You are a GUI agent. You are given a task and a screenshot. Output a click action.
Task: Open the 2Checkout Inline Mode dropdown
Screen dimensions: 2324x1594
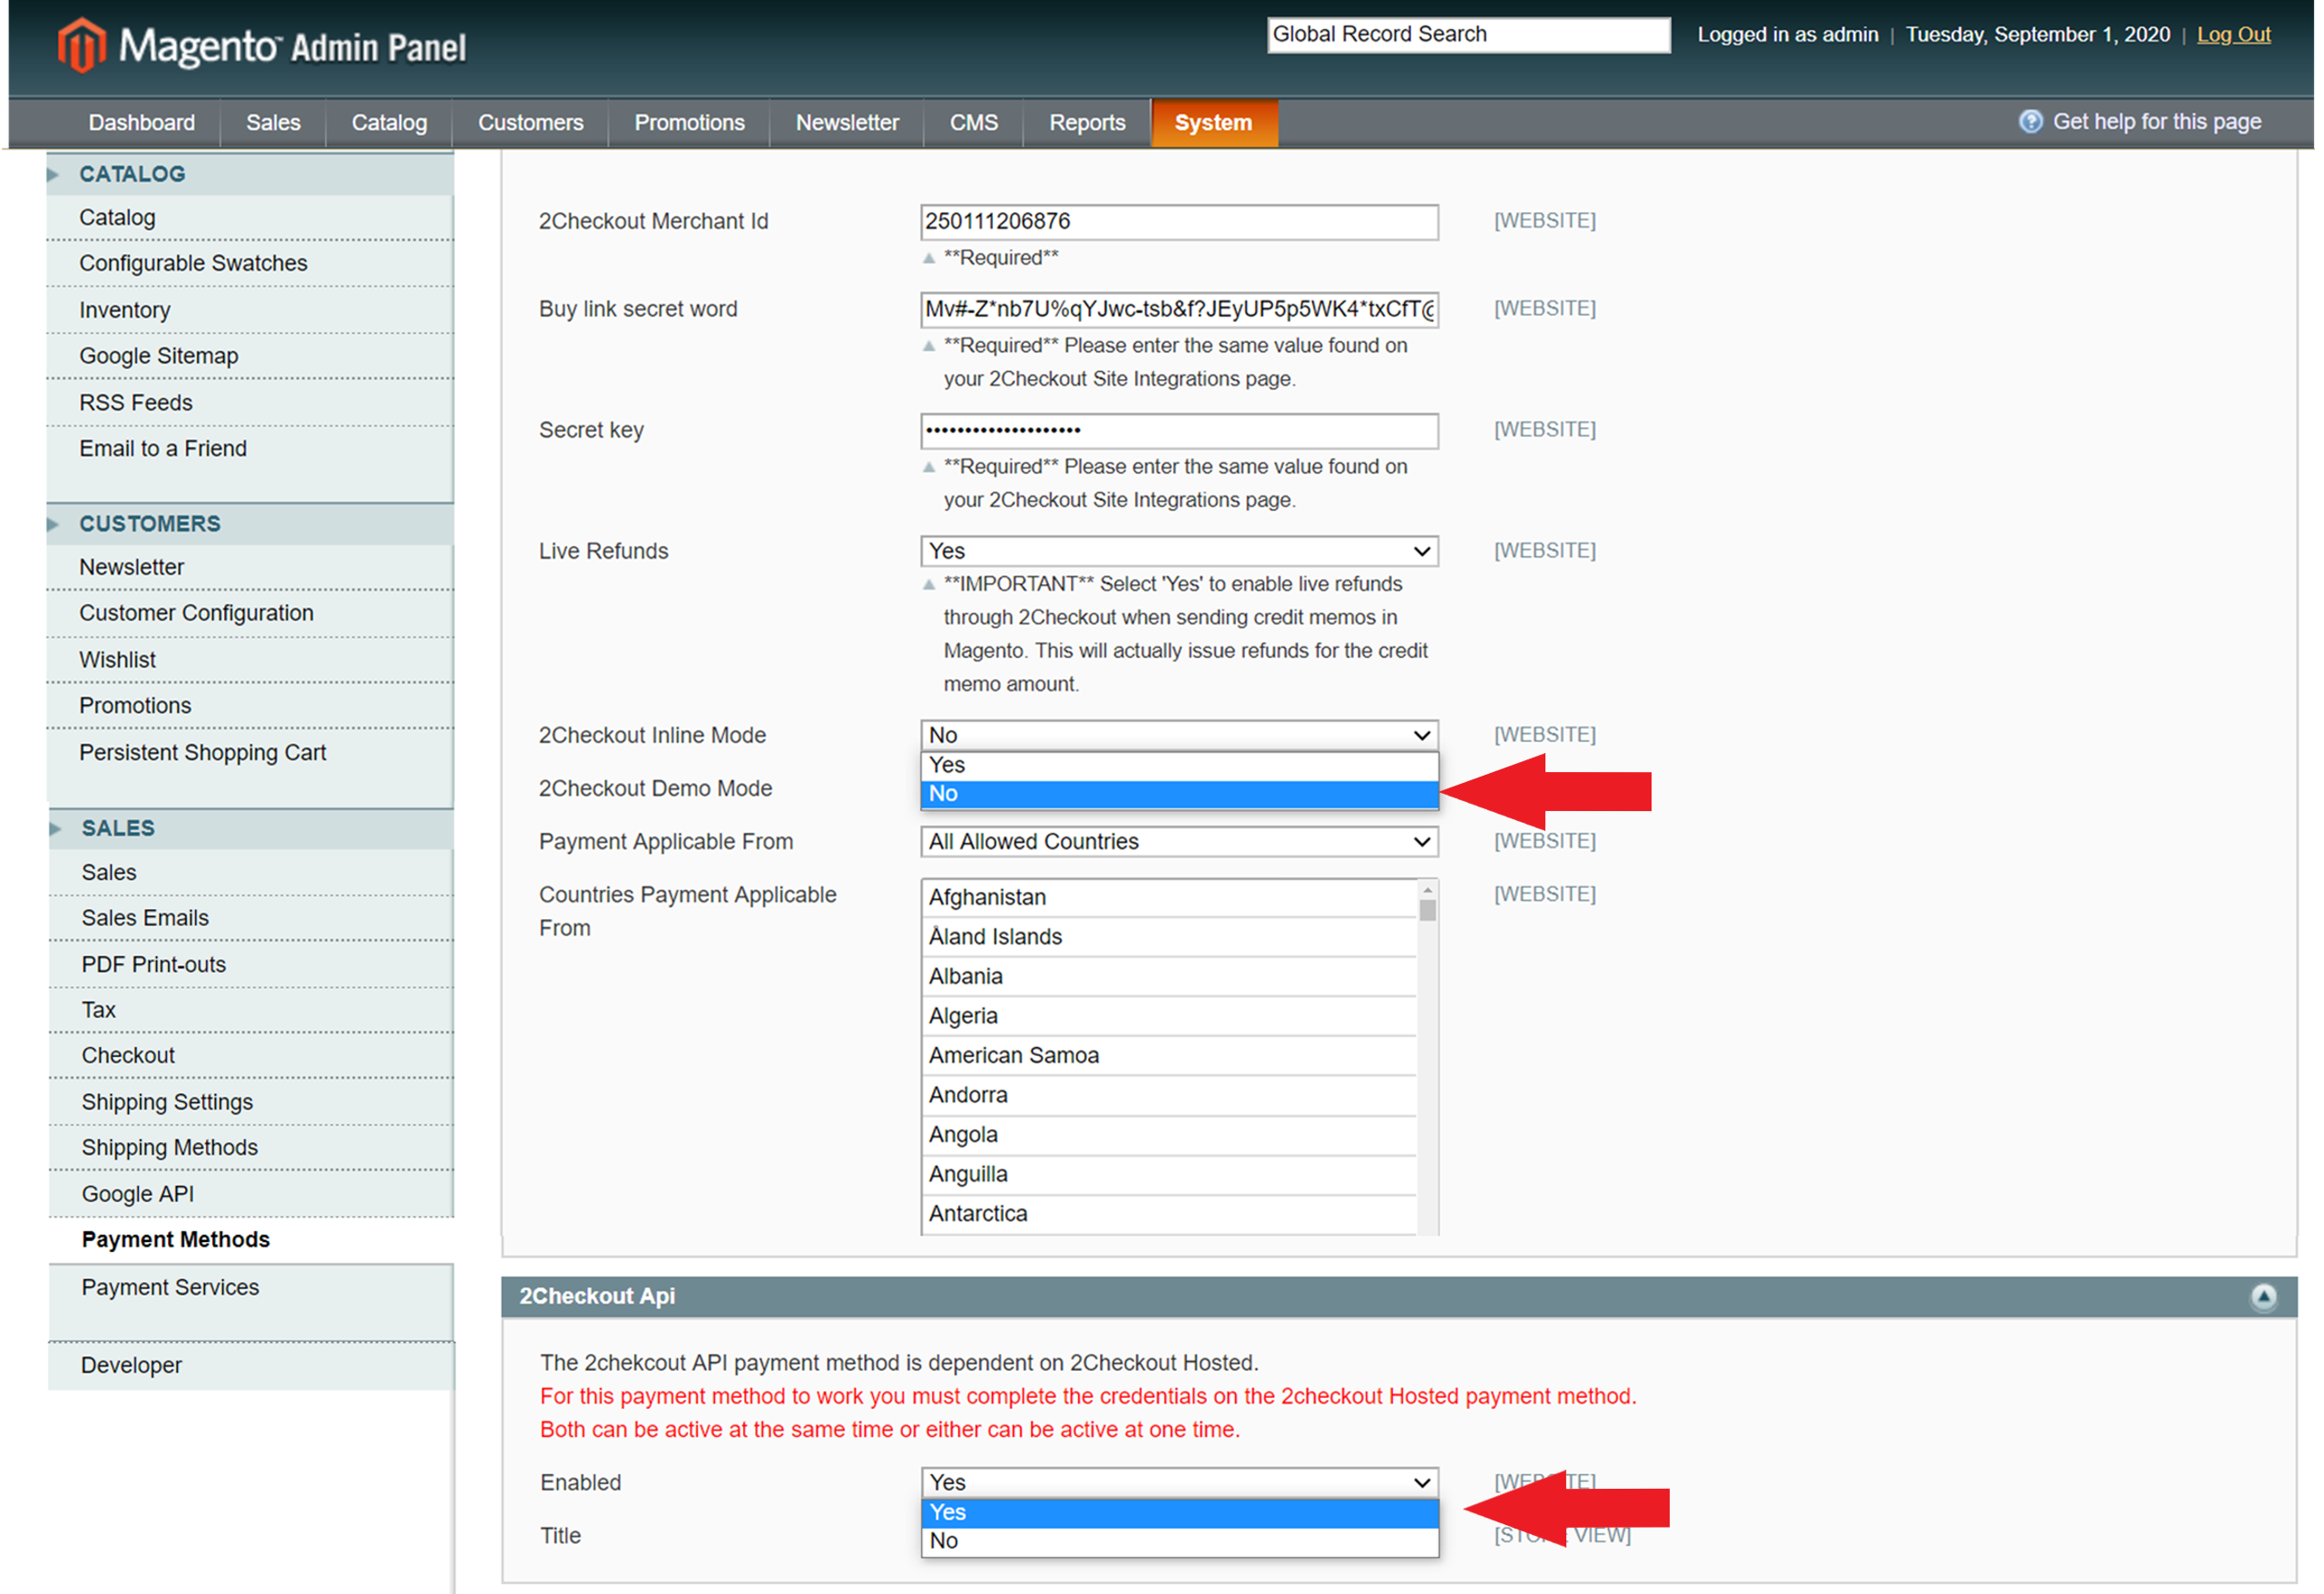click(x=1179, y=735)
